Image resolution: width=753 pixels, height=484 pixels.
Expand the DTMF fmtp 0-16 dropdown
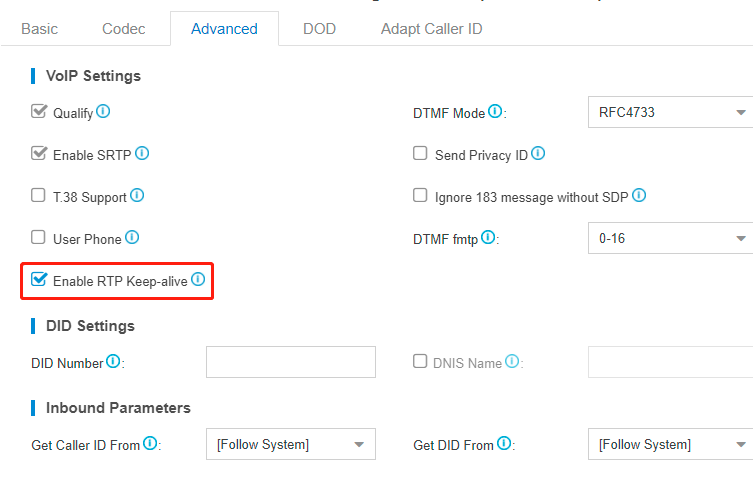(x=670, y=238)
